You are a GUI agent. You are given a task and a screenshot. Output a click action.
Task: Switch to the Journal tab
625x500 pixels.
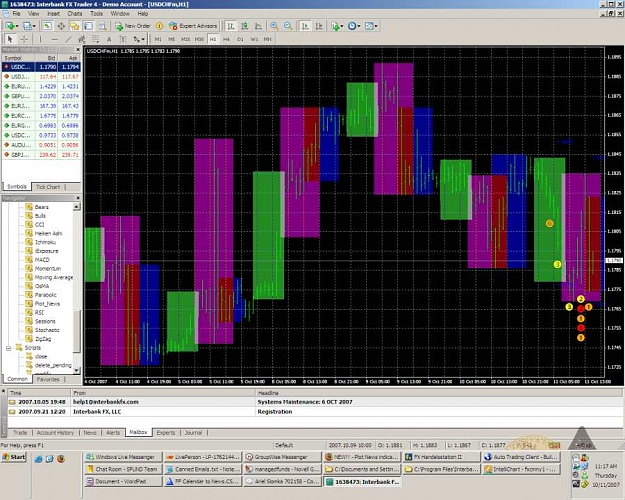pos(193,433)
